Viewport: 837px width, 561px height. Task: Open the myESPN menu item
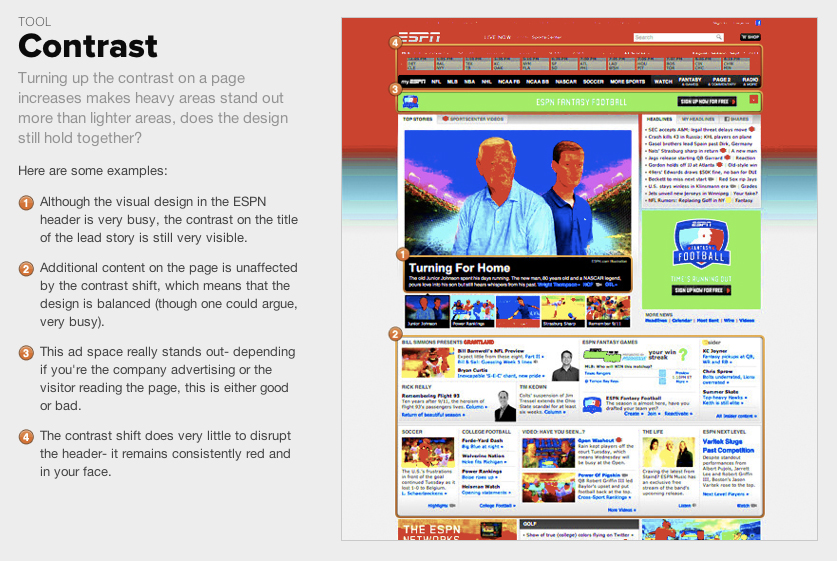click(x=414, y=82)
